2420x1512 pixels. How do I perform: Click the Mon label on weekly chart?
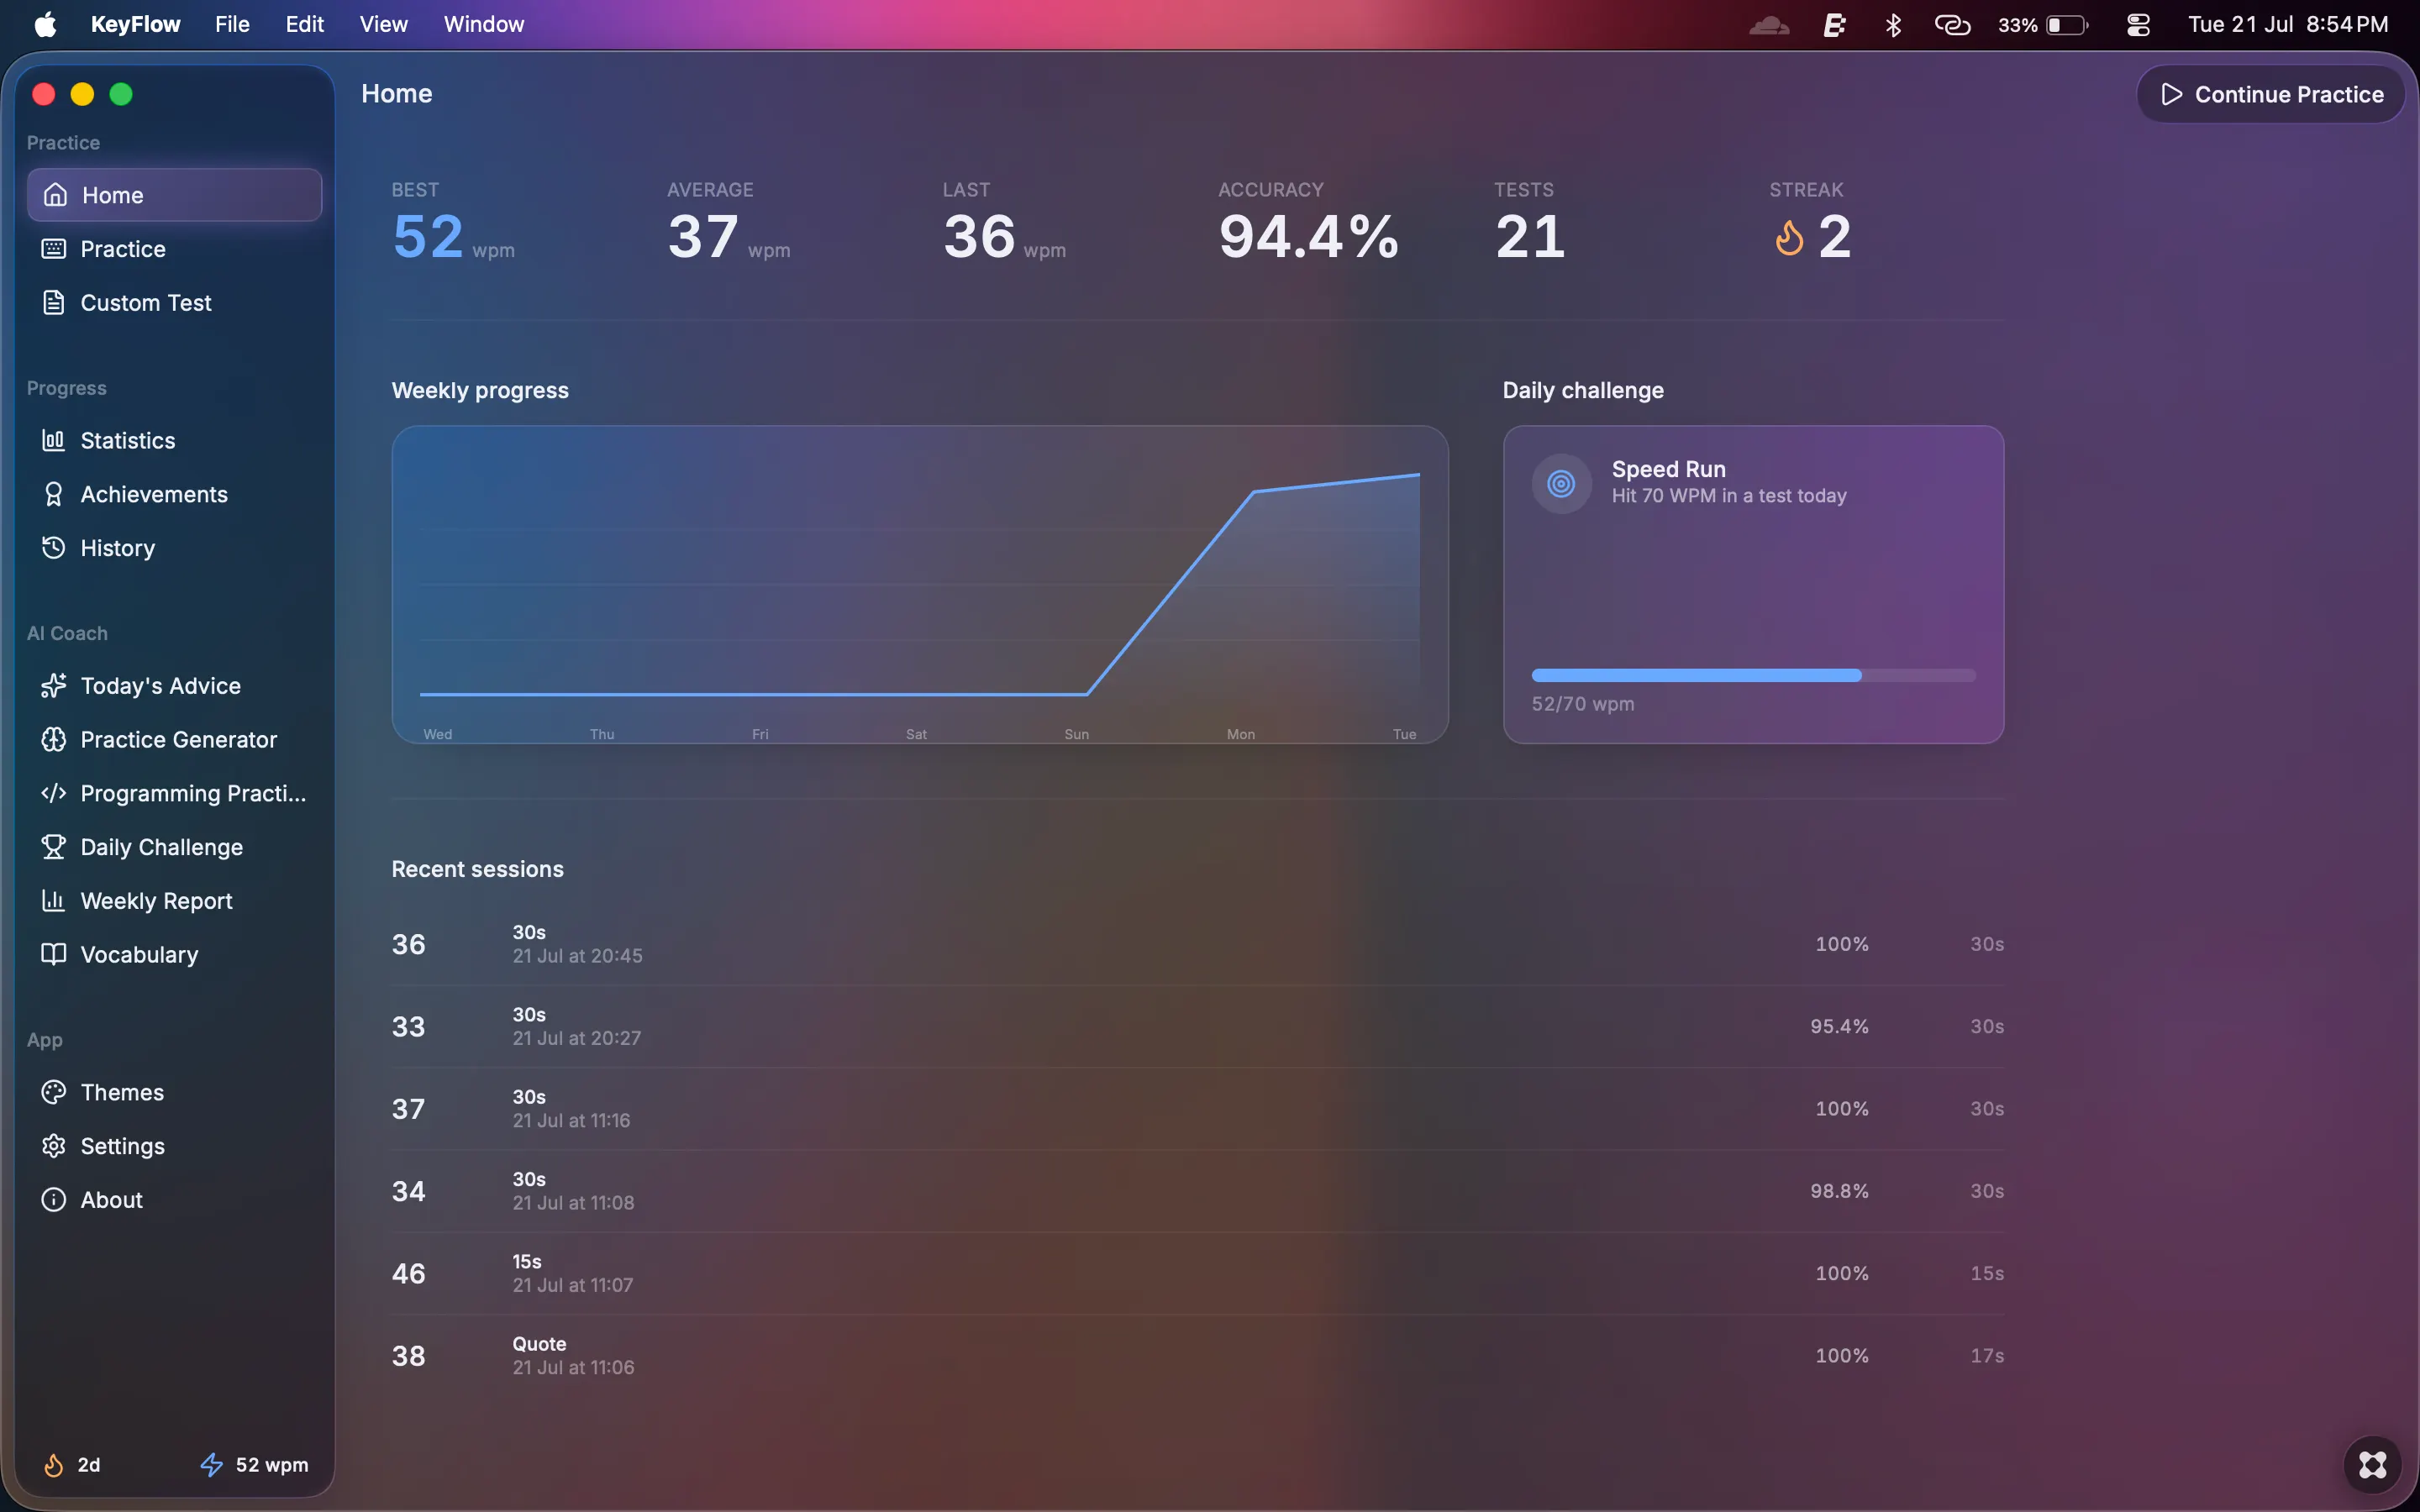pyautogui.click(x=1241, y=734)
